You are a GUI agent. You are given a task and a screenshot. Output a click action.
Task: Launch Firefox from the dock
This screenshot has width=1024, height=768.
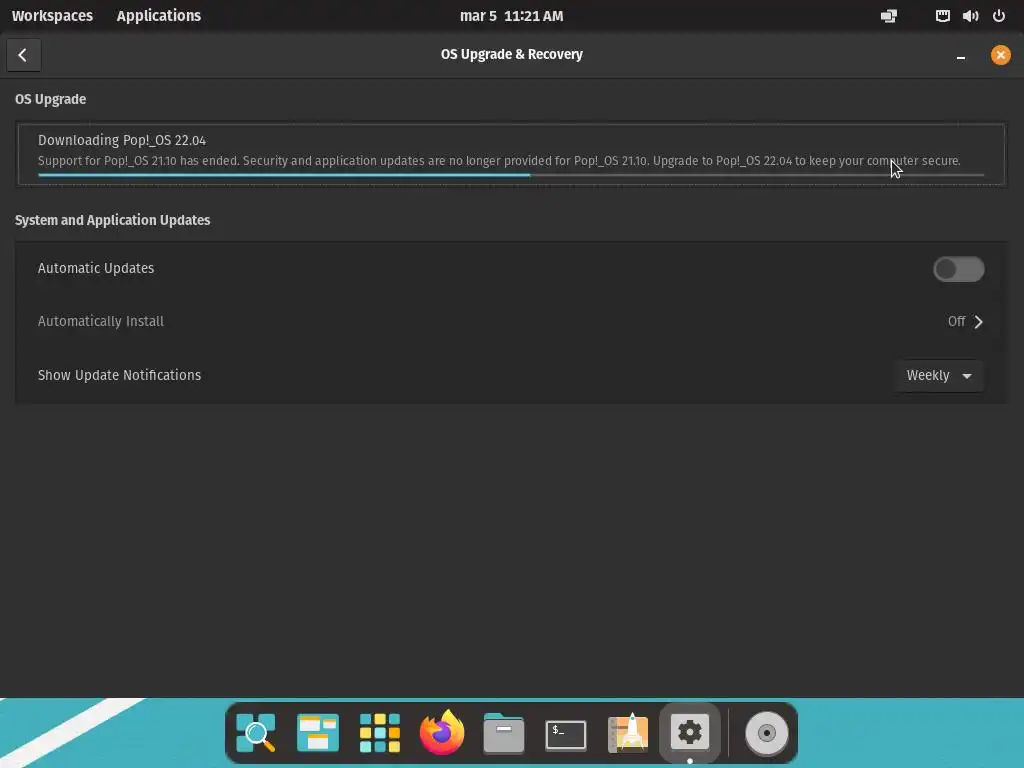[x=441, y=733]
